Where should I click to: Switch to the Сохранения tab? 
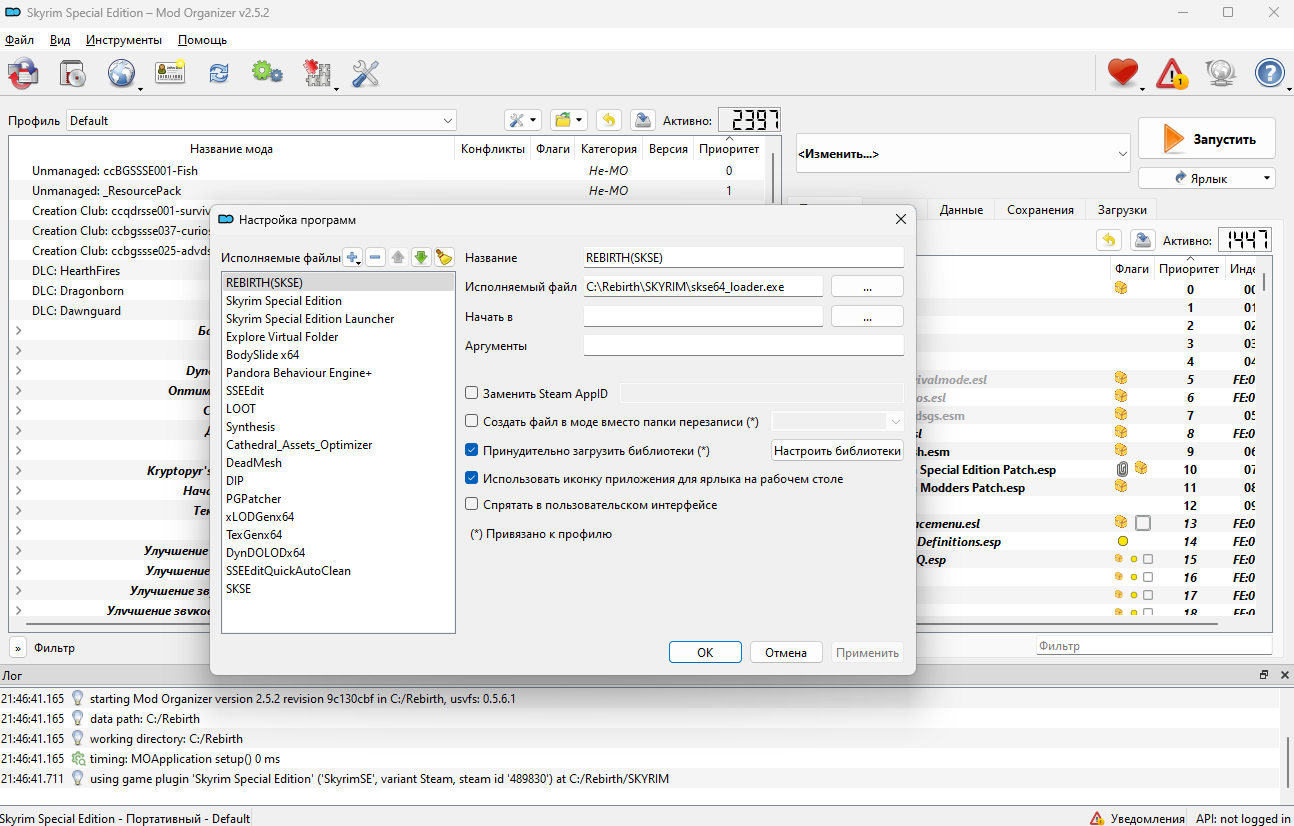(x=1040, y=210)
